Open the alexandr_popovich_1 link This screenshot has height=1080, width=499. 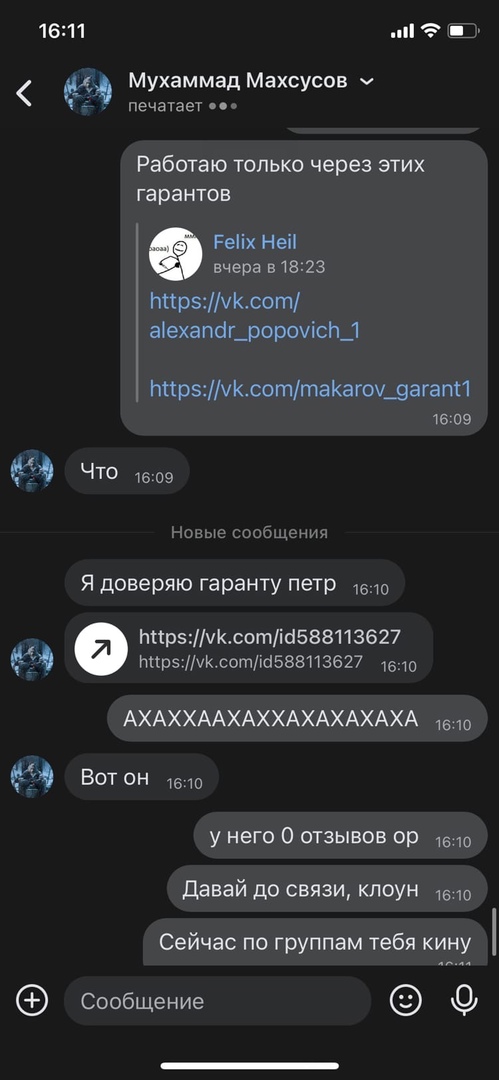coord(255,315)
